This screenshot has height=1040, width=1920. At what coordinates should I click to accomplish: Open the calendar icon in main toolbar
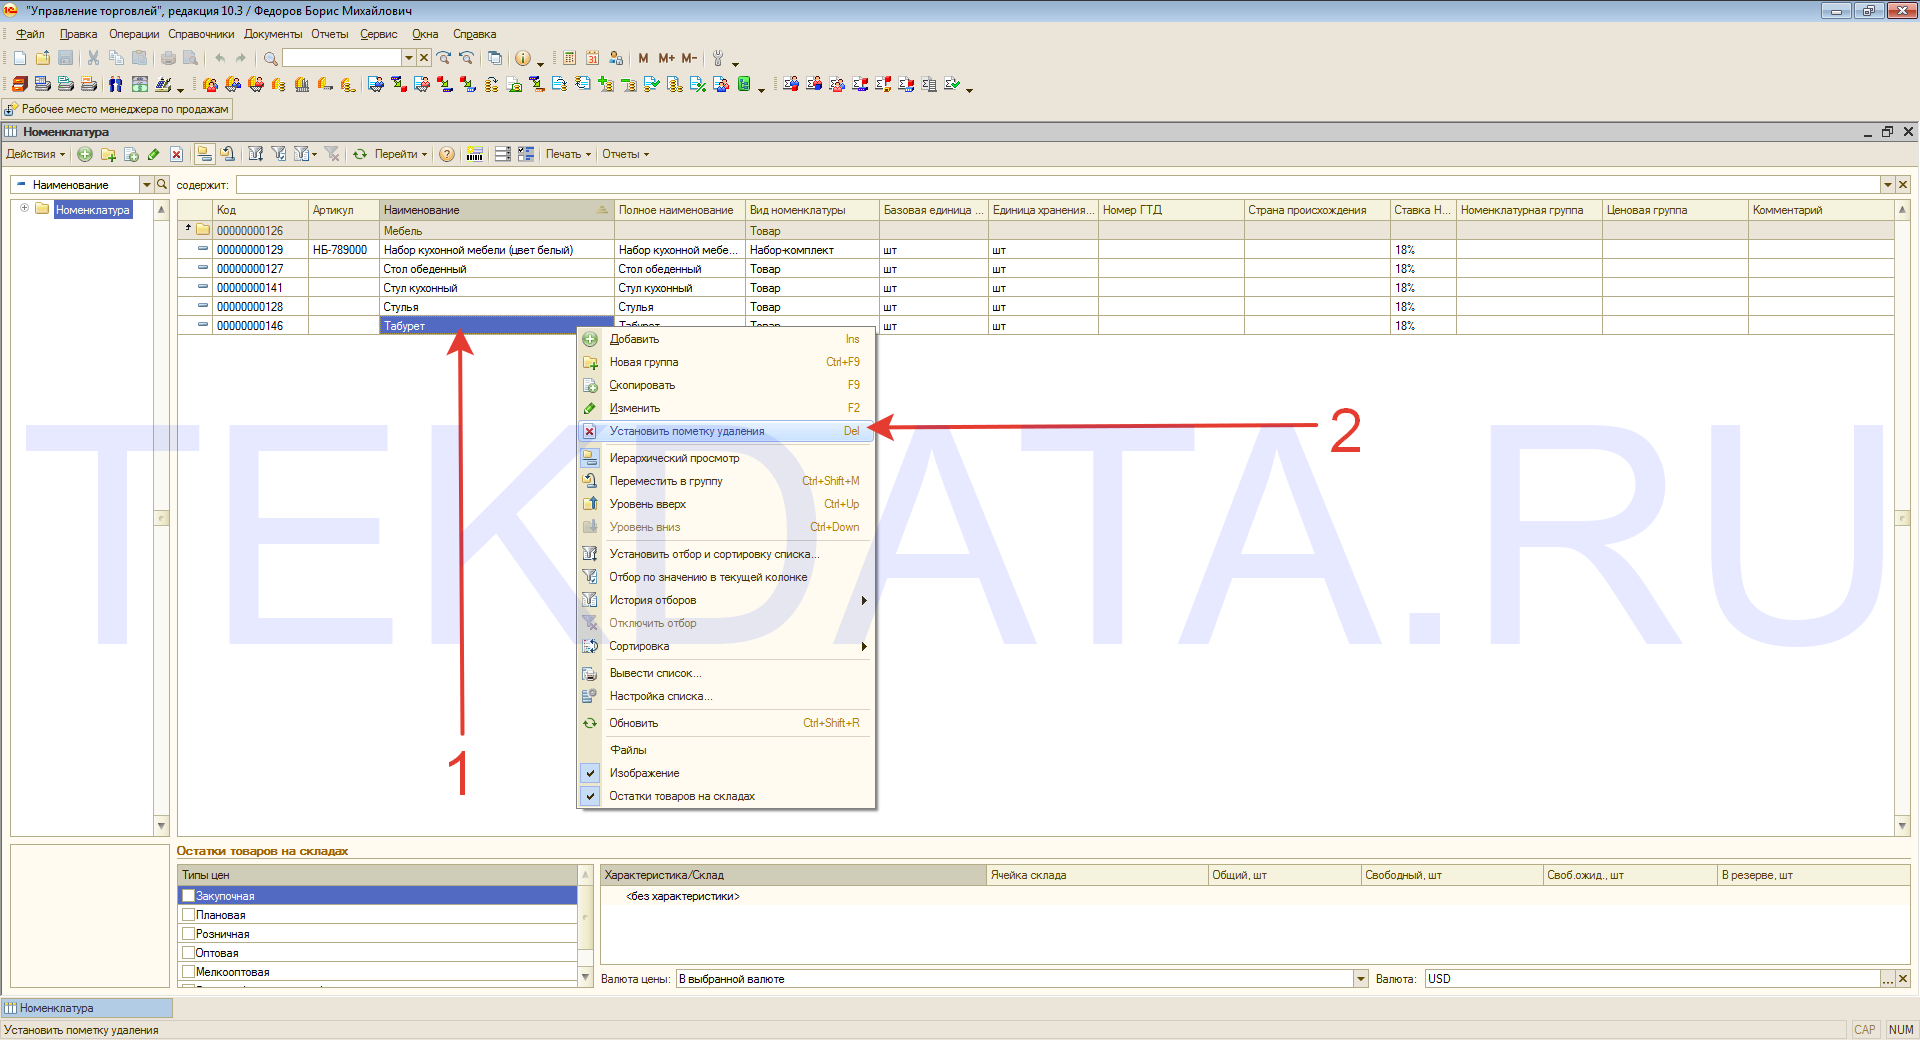point(592,58)
